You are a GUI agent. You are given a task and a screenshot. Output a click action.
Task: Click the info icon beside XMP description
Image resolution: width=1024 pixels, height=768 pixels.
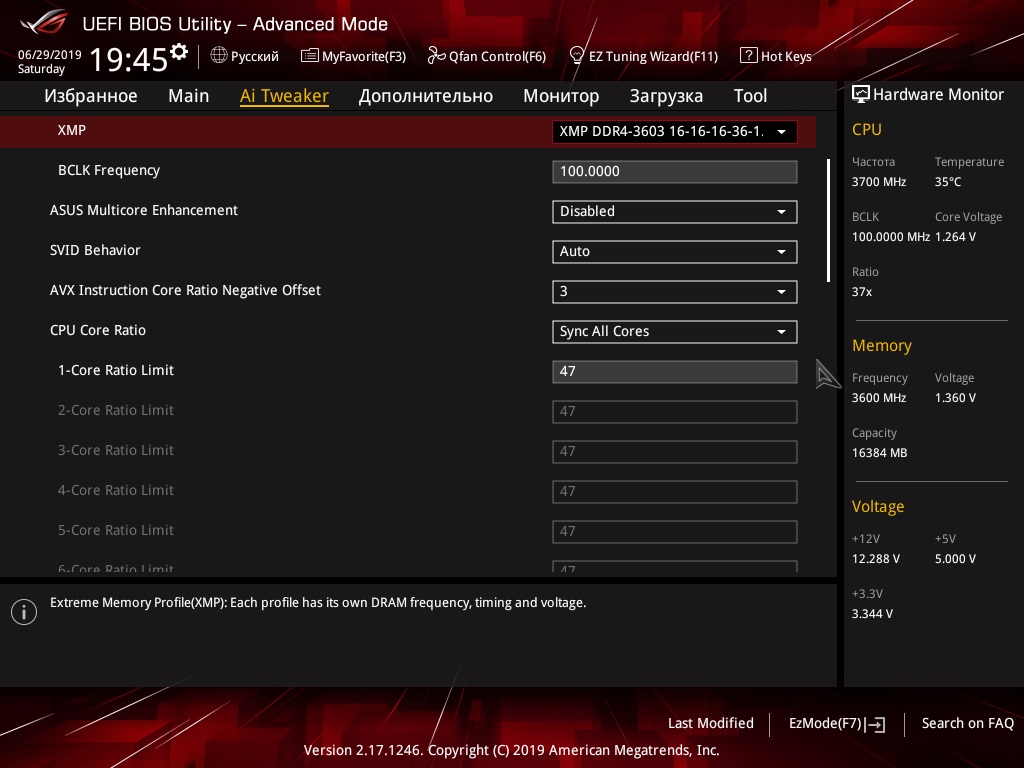(x=24, y=612)
